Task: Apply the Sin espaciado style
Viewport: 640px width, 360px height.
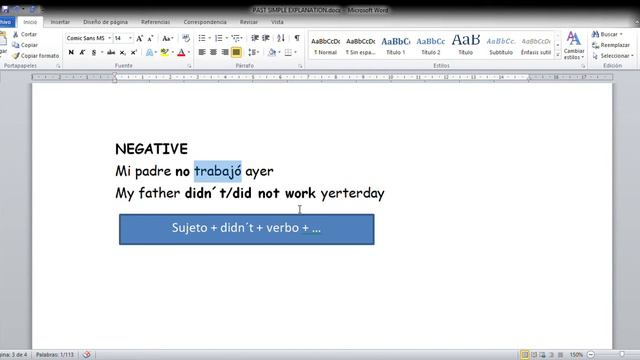Action: pos(360,46)
